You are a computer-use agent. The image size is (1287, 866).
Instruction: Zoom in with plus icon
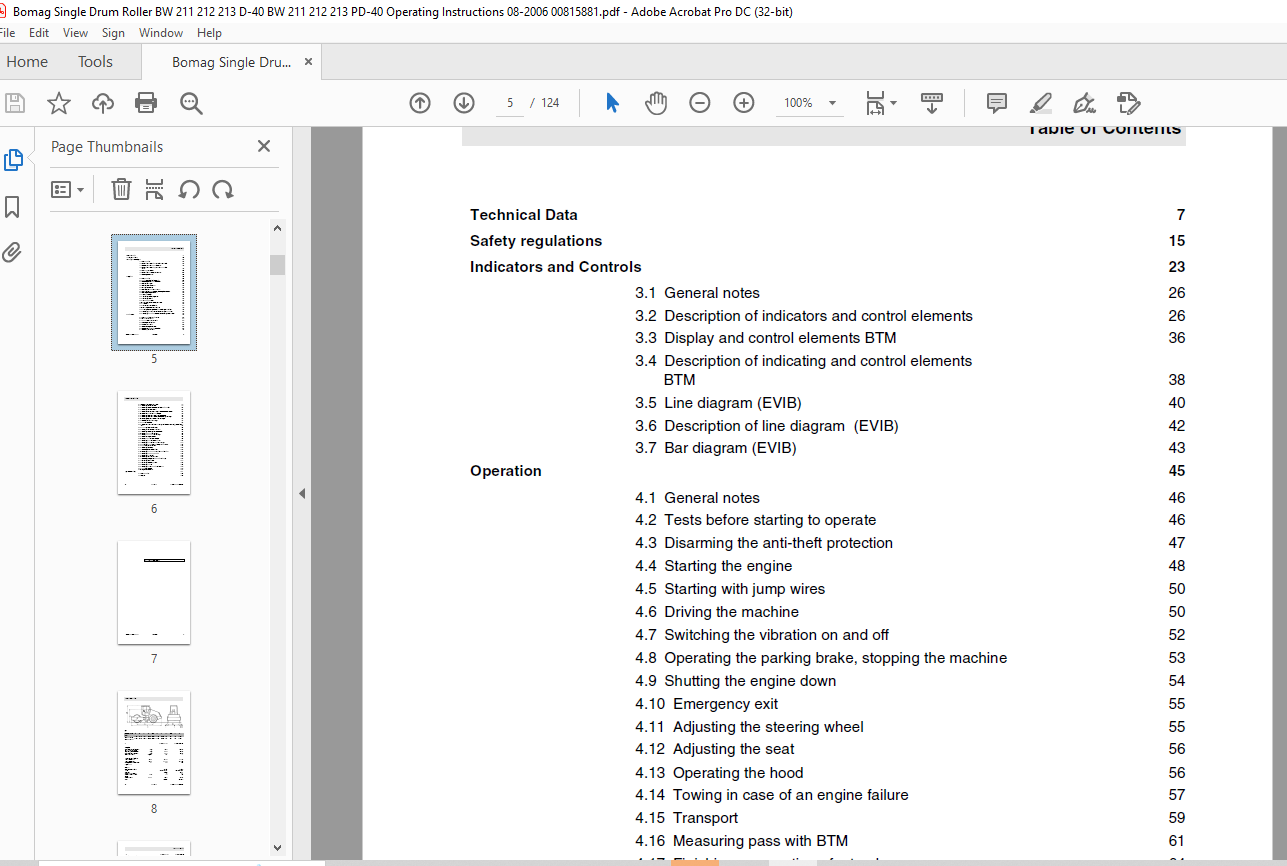[744, 103]
